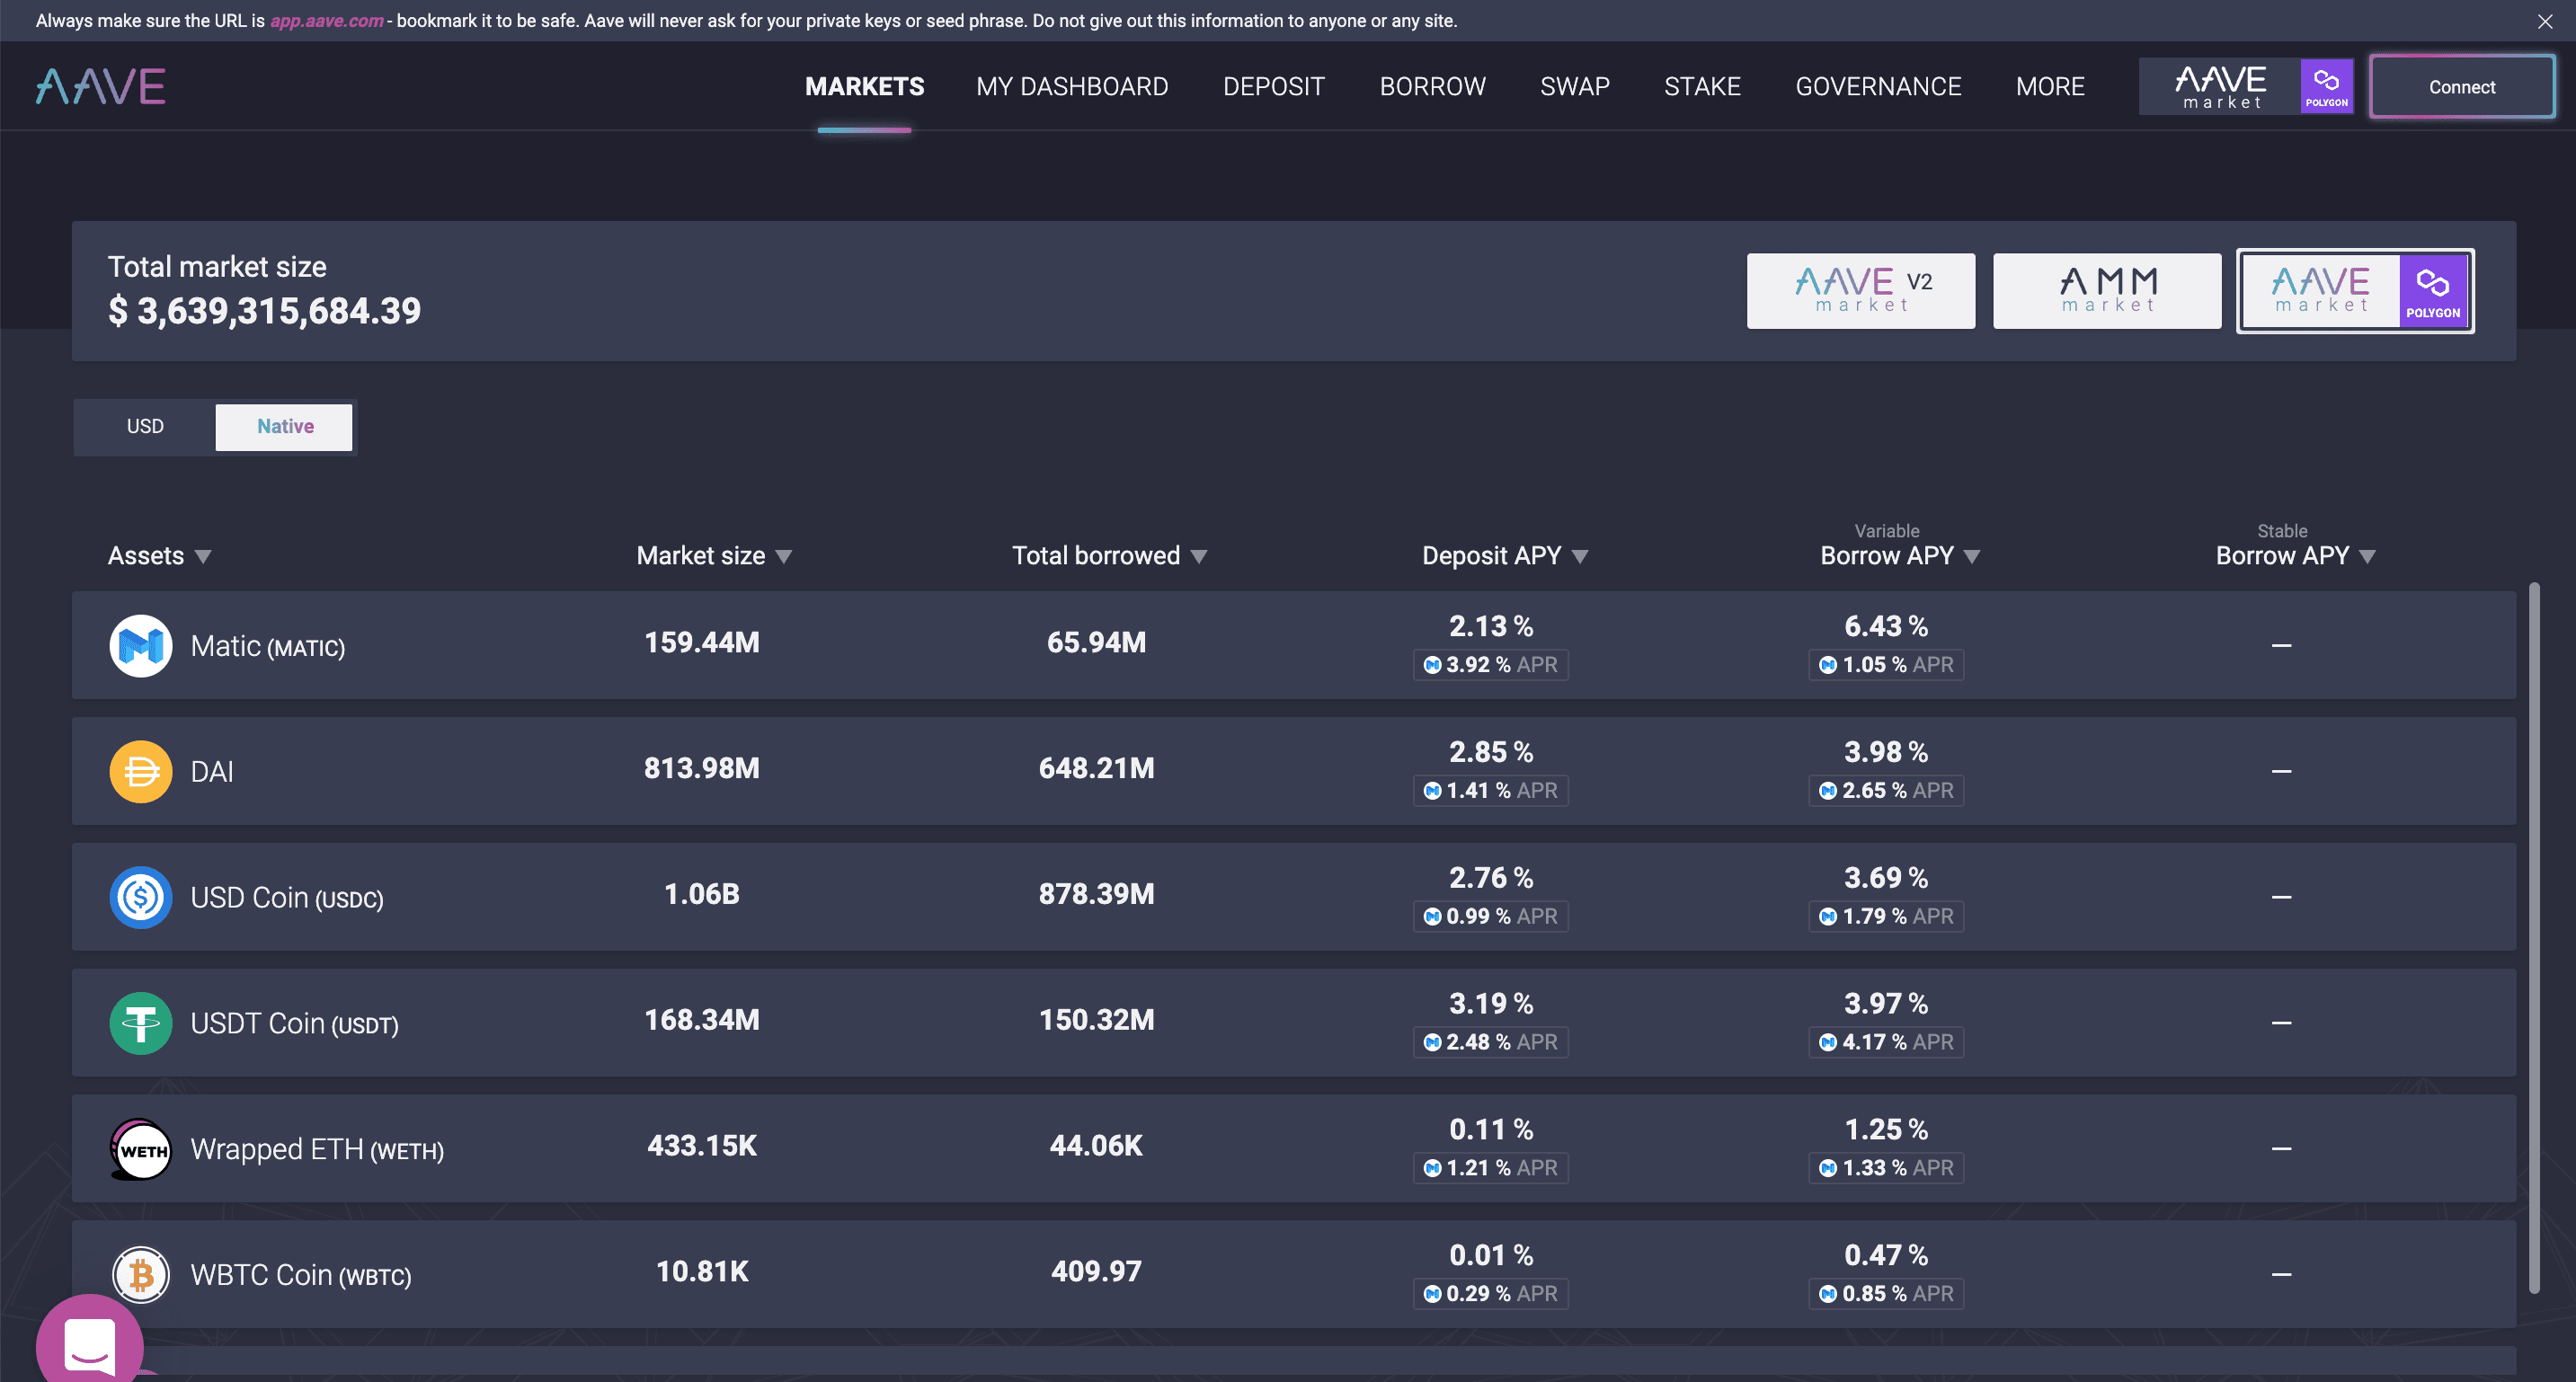Click the WETH token icon
The image size is (2576, 1382).
(140, 1149)
